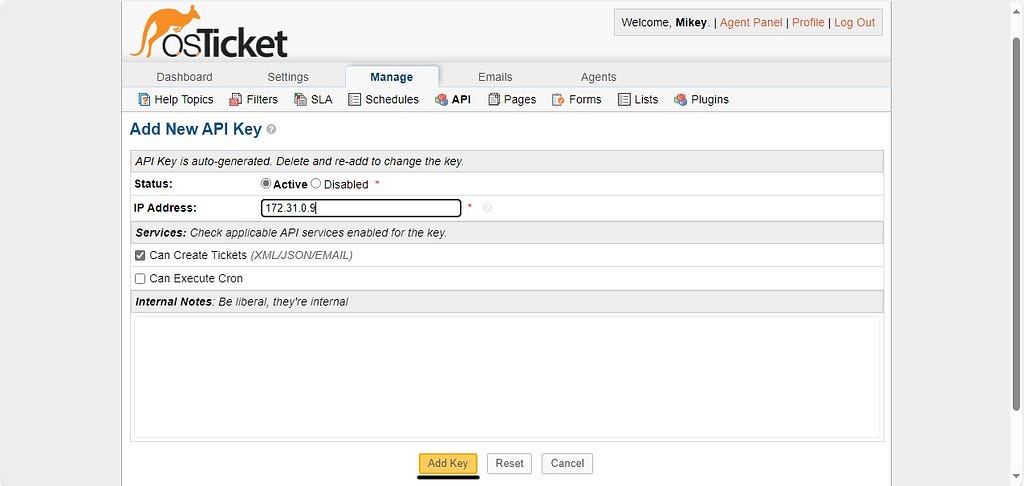Open the Pages submenu link
This screenshot has width=1024, height=486.
pyautogui.click(x=520, y=99)
